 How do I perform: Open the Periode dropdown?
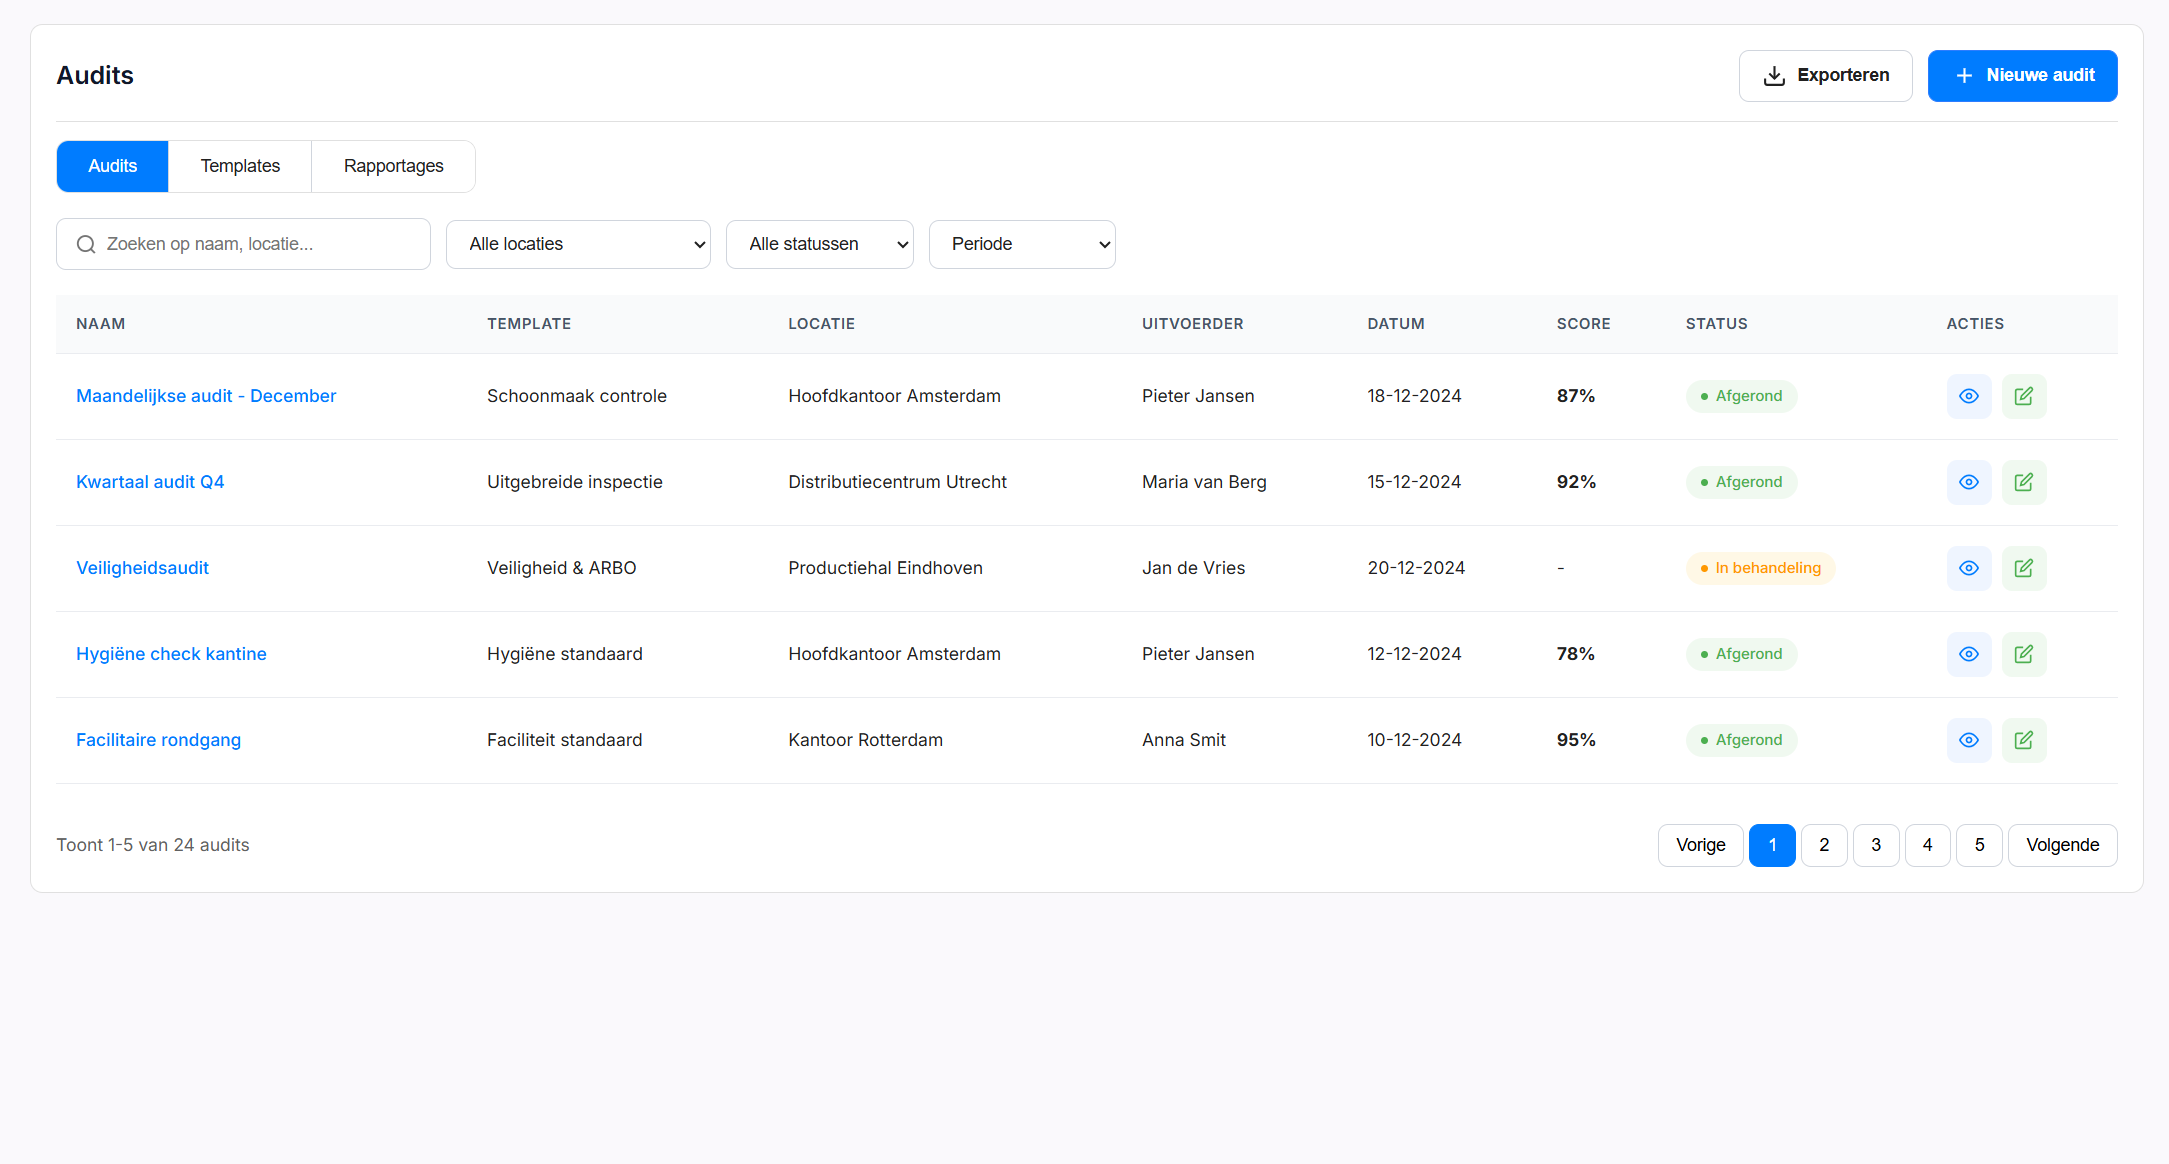tap(1022, 243)
